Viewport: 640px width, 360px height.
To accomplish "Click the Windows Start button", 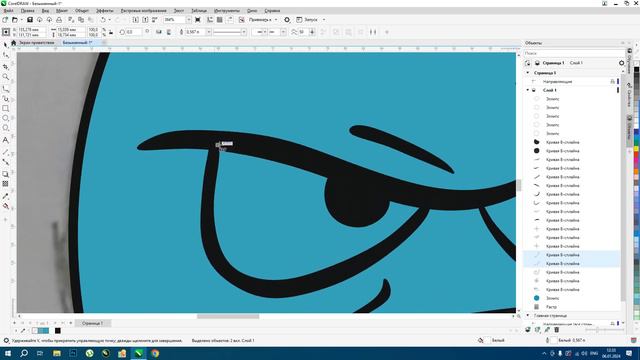I will pos(7,353).
